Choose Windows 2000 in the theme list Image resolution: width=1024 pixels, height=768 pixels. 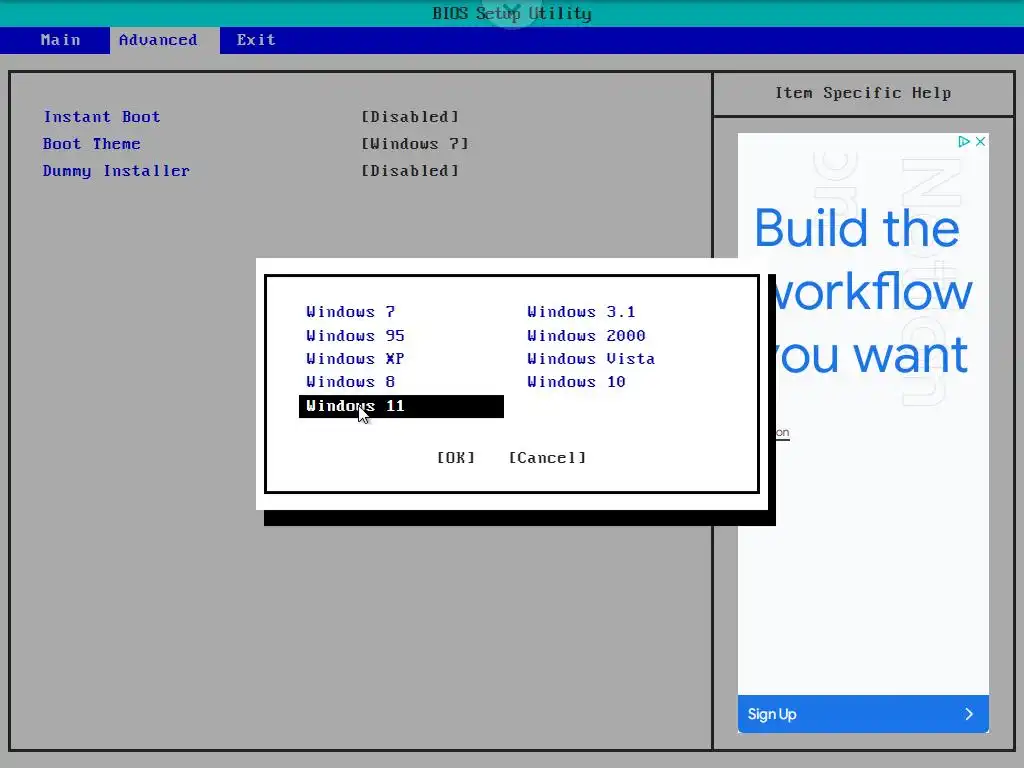tap(586, 336)
